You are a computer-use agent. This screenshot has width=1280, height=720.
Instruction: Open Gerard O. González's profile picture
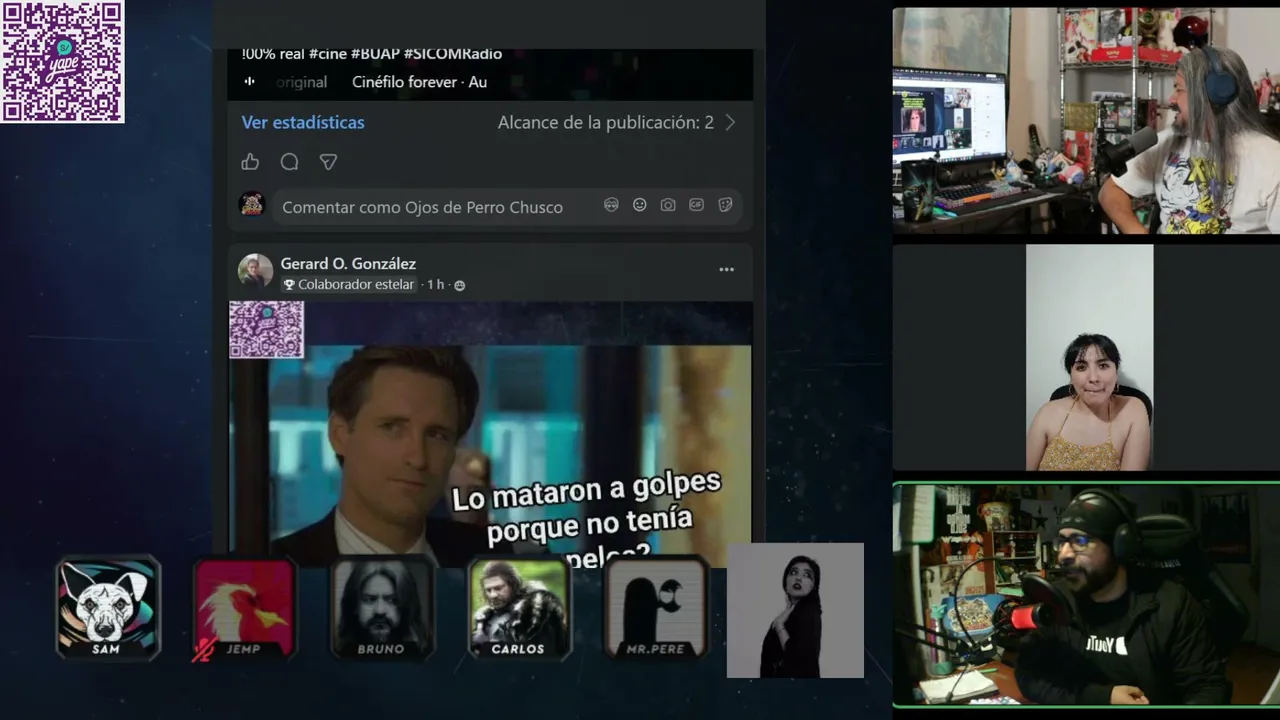click(255, 271)
